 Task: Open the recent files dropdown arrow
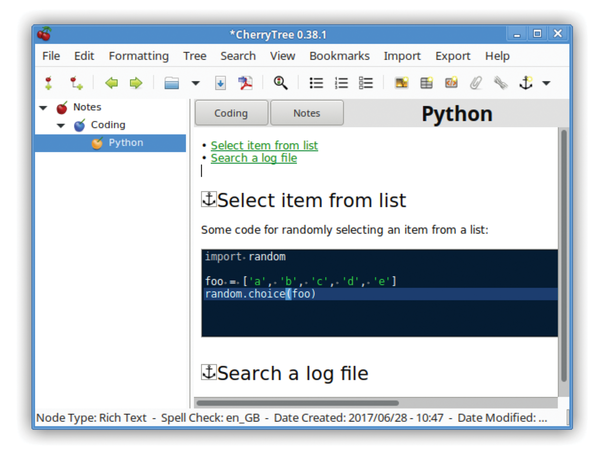(196, 83)
